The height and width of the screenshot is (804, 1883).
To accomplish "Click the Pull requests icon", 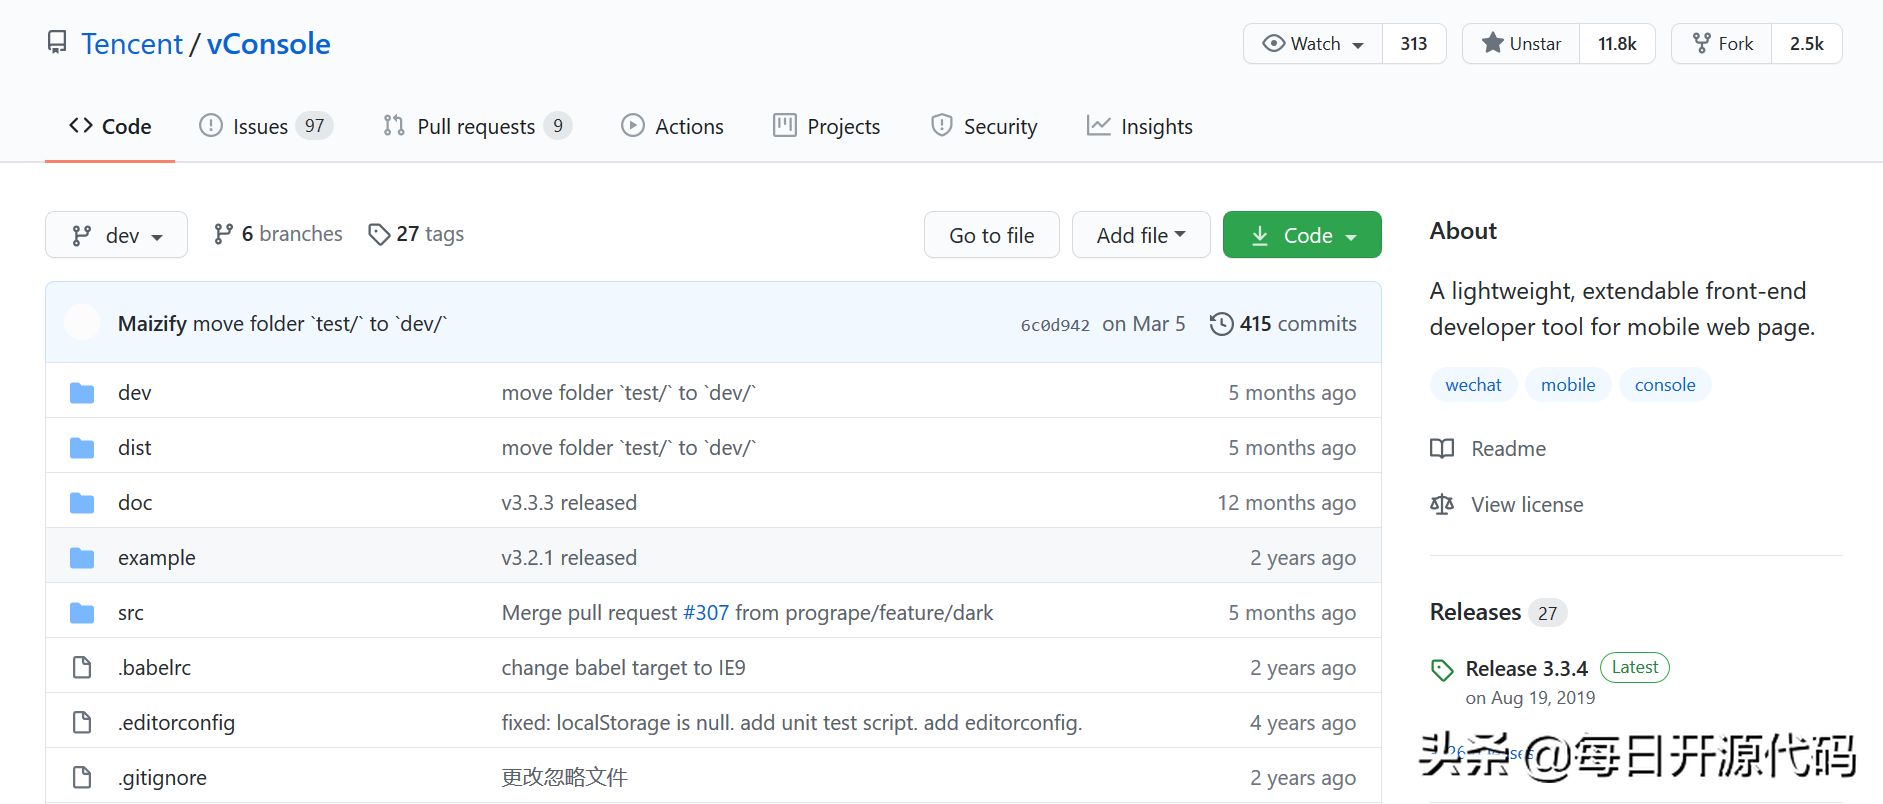I will (394, 125).
